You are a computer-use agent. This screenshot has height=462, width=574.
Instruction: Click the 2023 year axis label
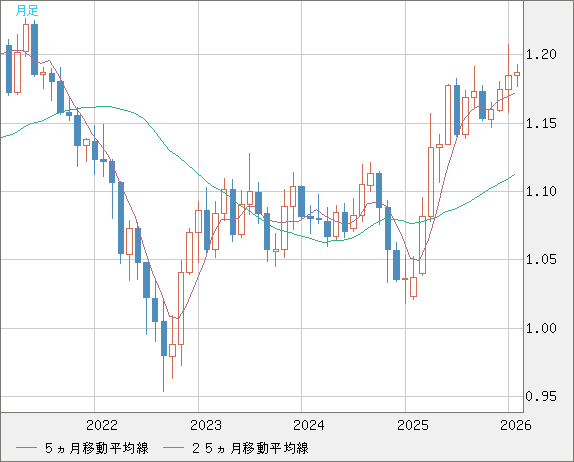(x=206, y=425)
